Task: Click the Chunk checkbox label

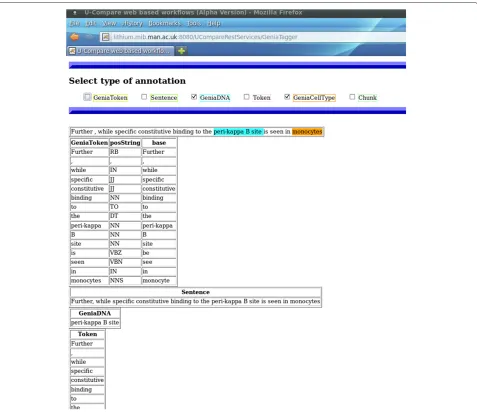Action: (x=367, y=98)
